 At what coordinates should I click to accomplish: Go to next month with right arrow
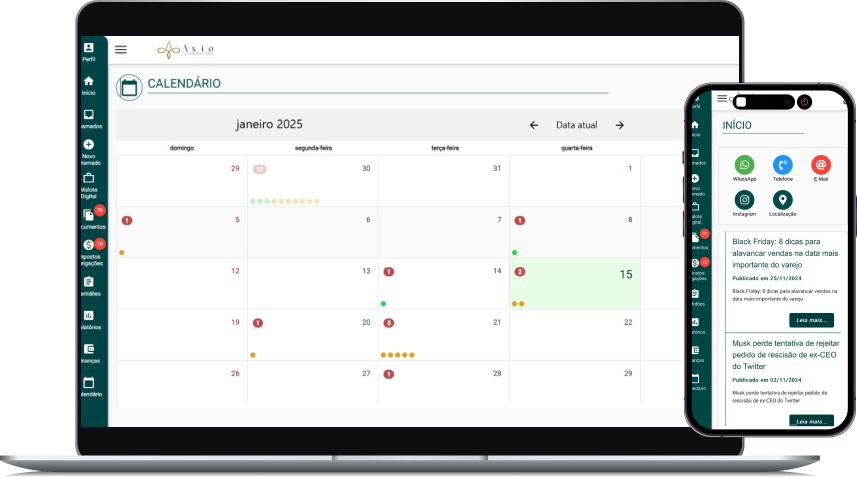pyautogui.click(x=619, y=125)
